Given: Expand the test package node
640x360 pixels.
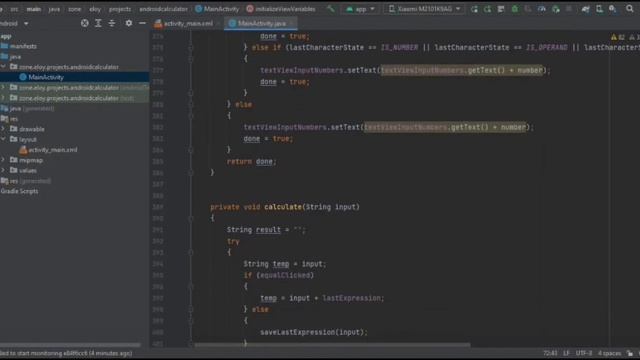Looking at the screenshot, I should point(3,98).
